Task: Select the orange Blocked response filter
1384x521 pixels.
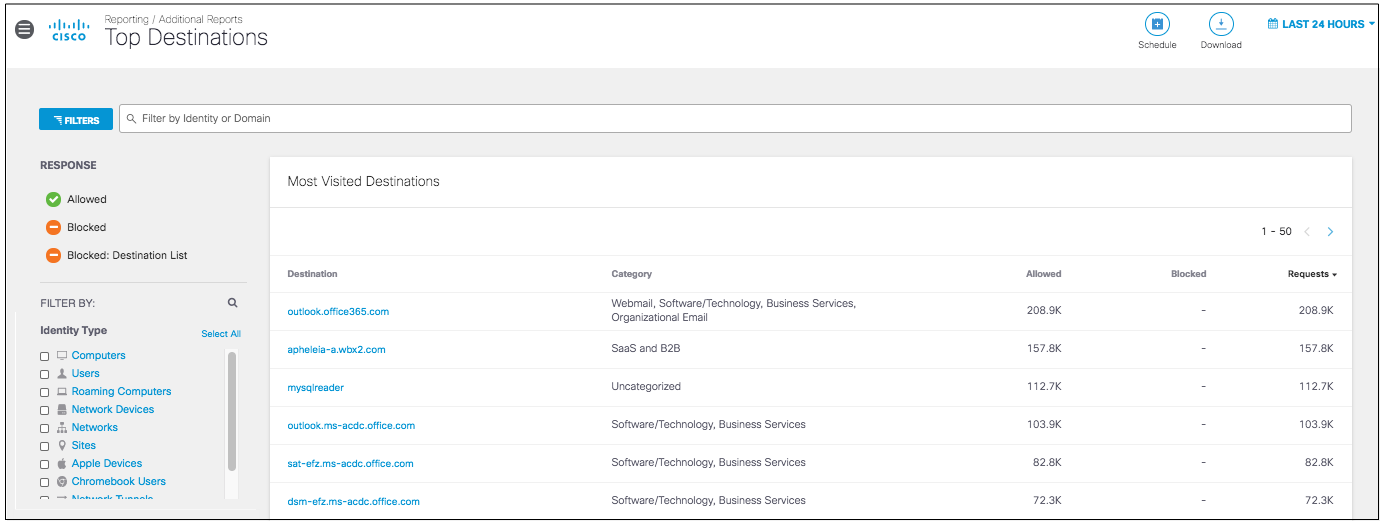Action: (x=54, y=227)
